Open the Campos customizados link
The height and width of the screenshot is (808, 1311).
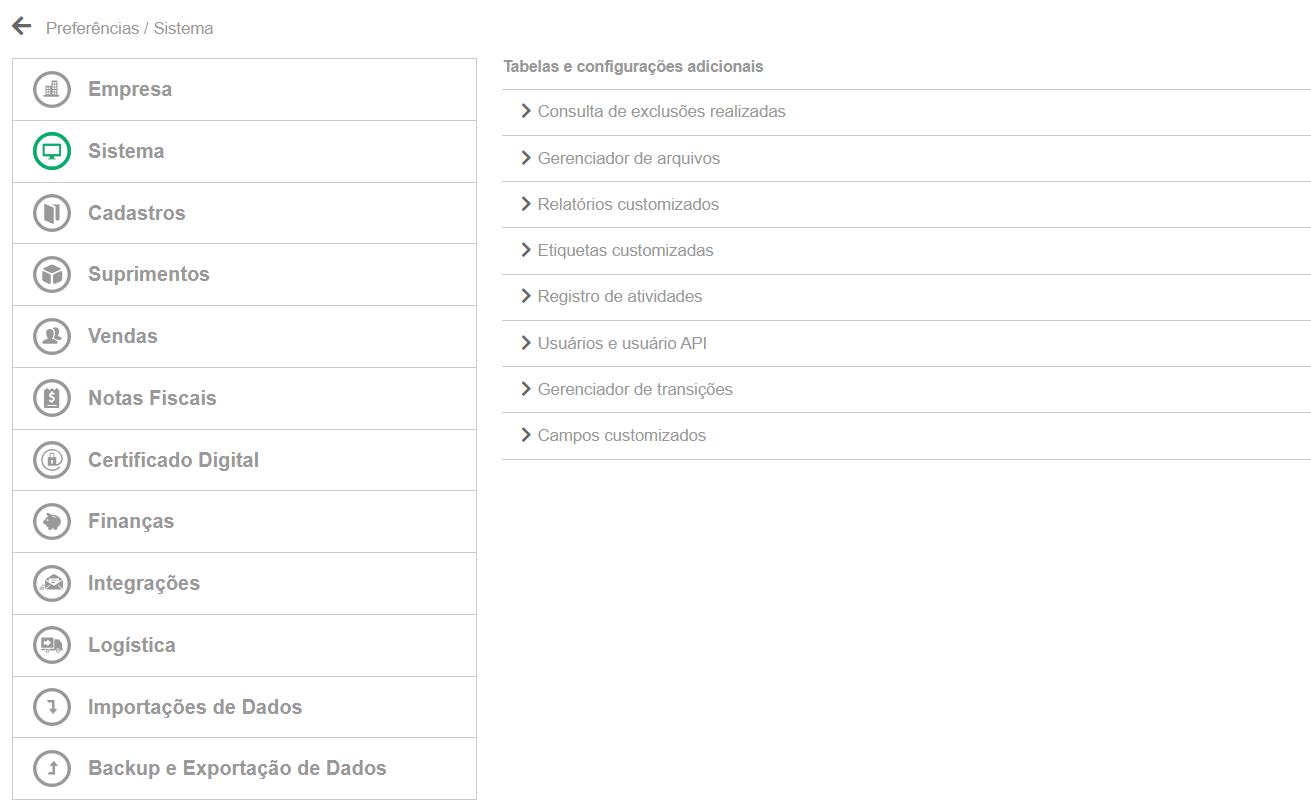[622, 435]
